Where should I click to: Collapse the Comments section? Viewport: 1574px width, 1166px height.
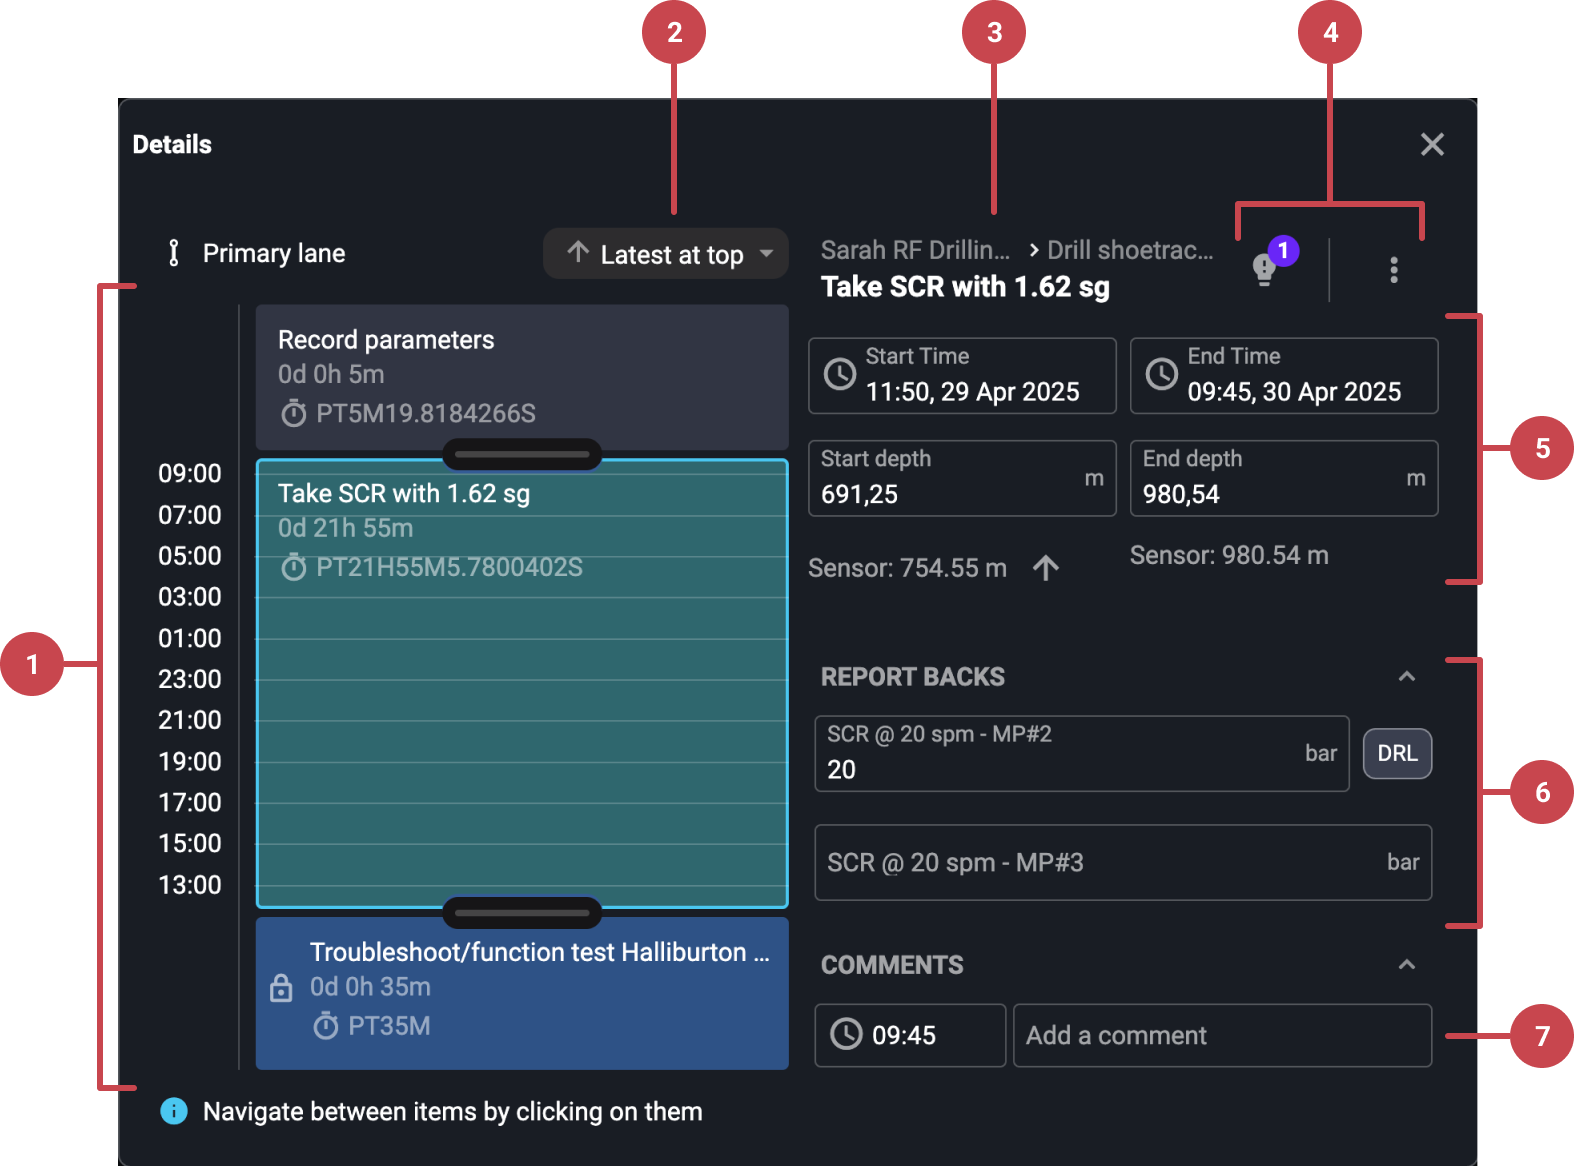click(x=1406, y=965)
